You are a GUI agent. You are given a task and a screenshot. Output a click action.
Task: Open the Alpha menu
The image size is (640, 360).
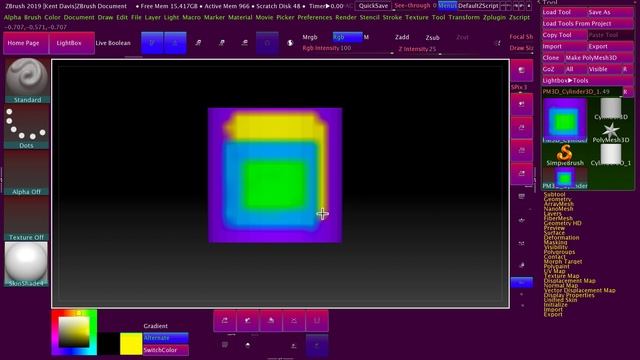pos(12,18)
